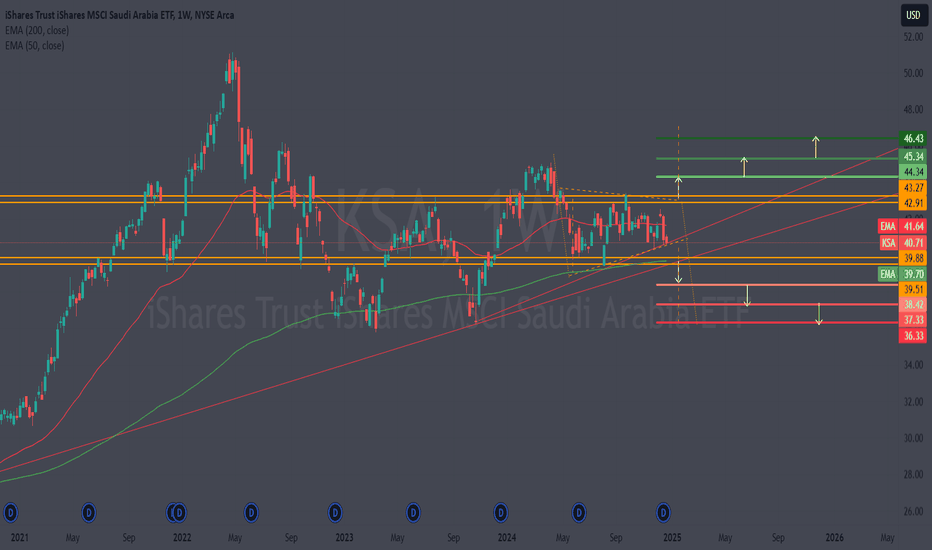Click the 37.33 red price label

[x=912, y=320]
